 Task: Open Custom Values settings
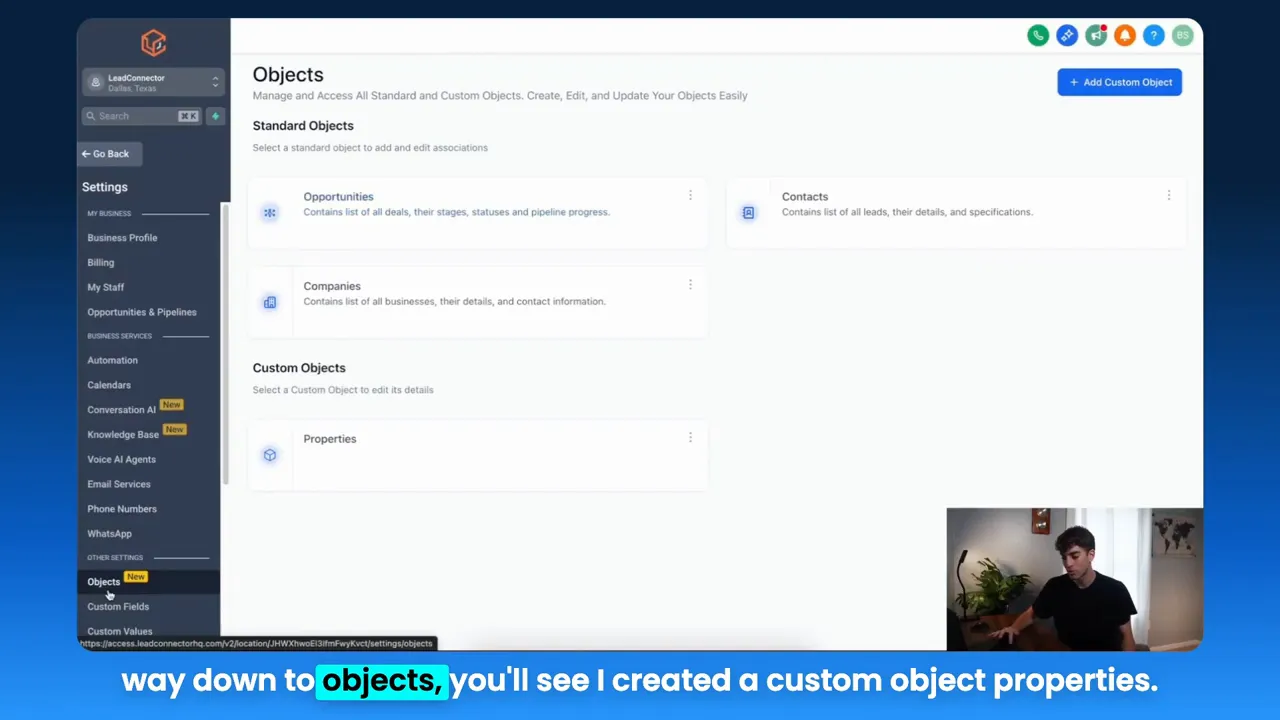pyautogui.click(x=120, y=631)
